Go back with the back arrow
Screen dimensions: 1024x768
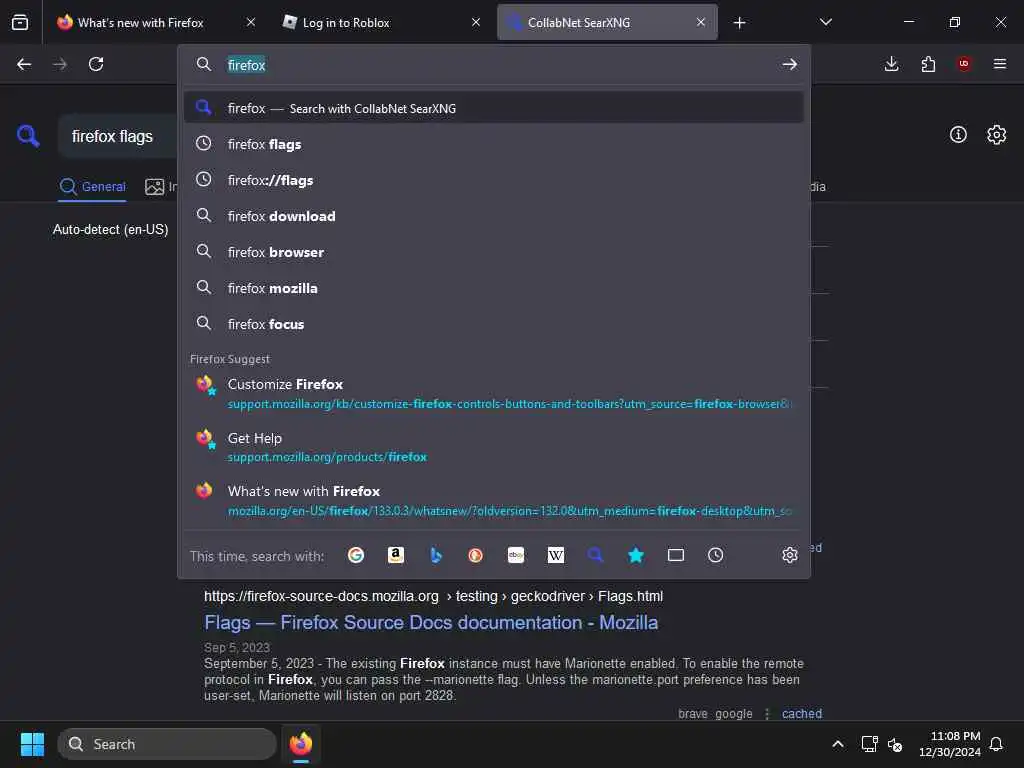(24, 64)
